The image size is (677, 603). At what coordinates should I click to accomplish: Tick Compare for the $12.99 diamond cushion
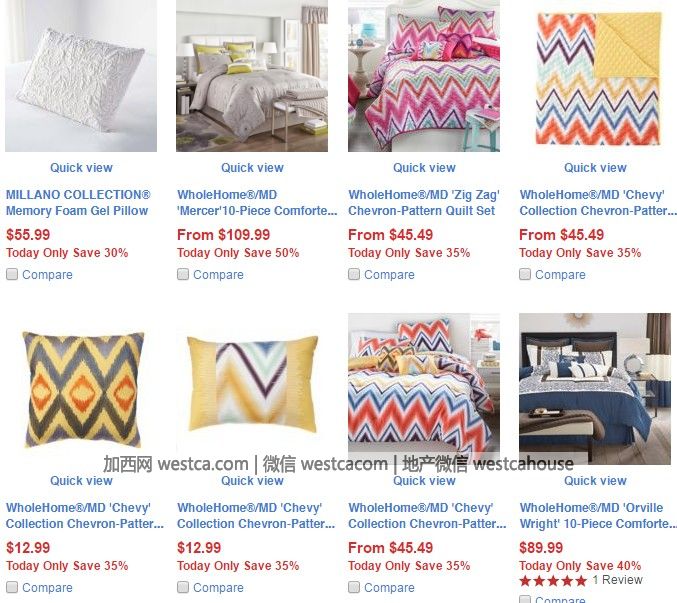[12, 587]
